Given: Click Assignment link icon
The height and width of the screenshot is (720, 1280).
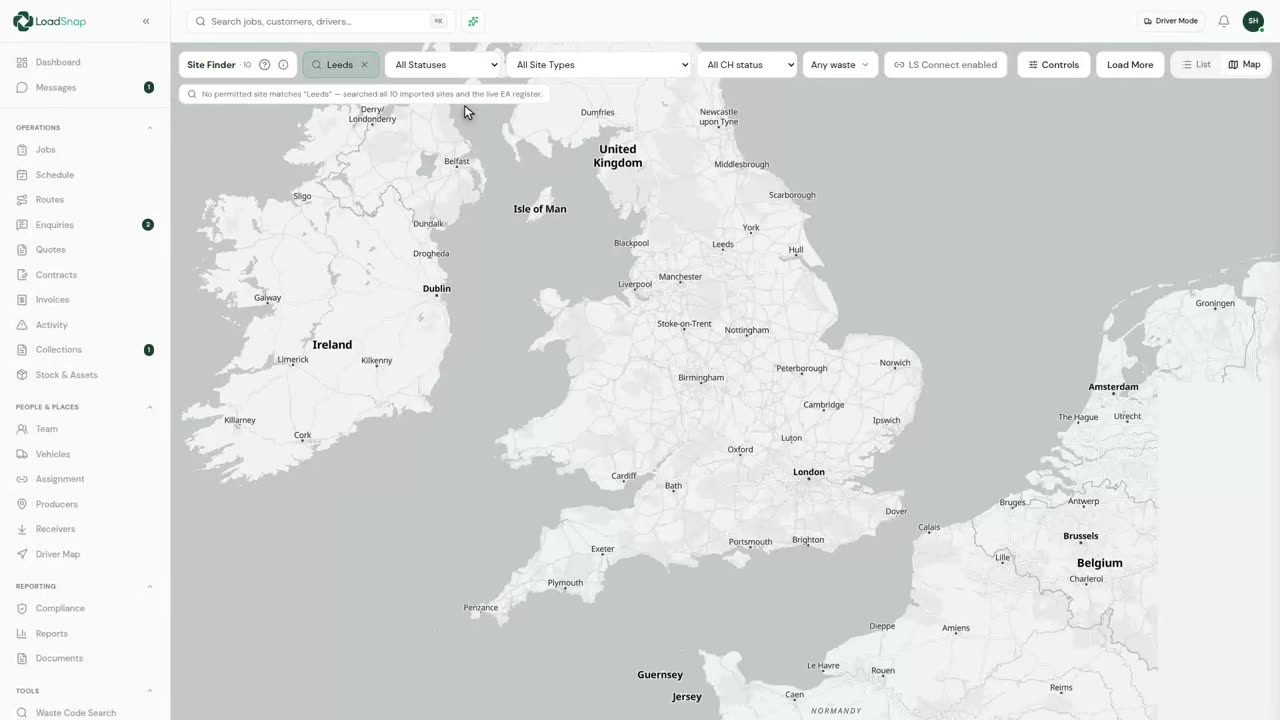Looking at the screenshot, I should (22, 479).
